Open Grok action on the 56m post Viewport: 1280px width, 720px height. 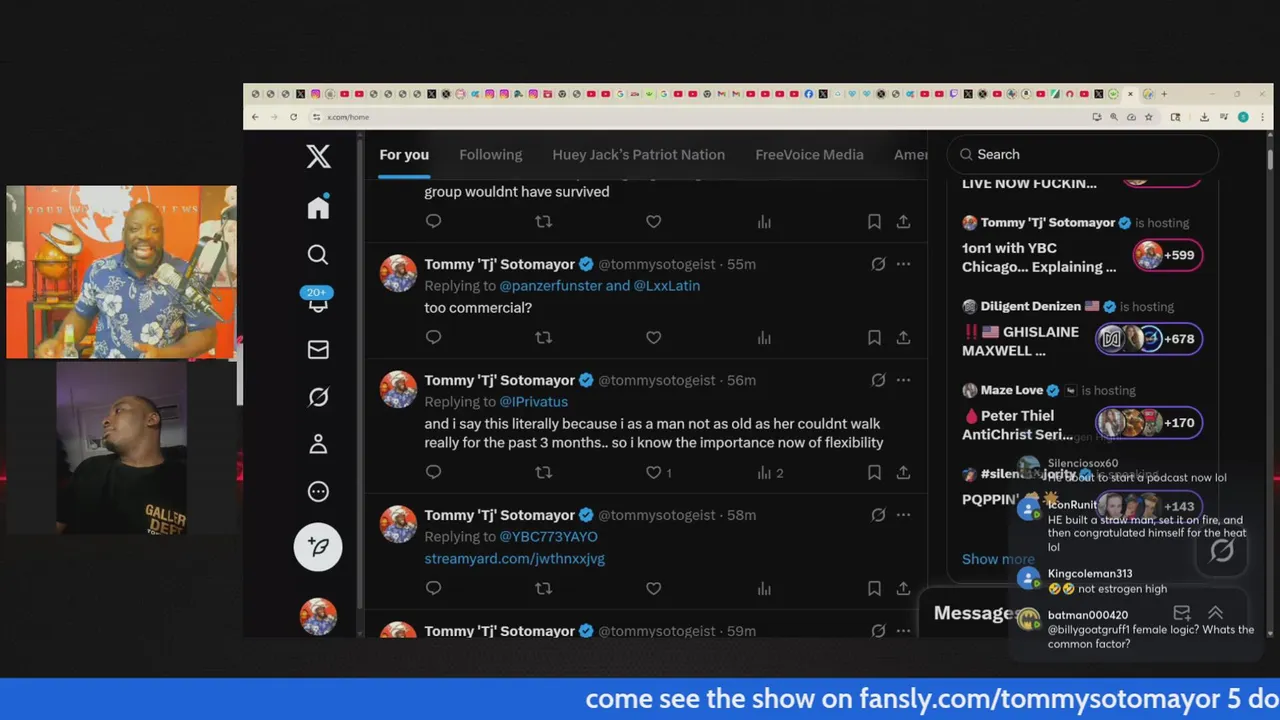878,380
